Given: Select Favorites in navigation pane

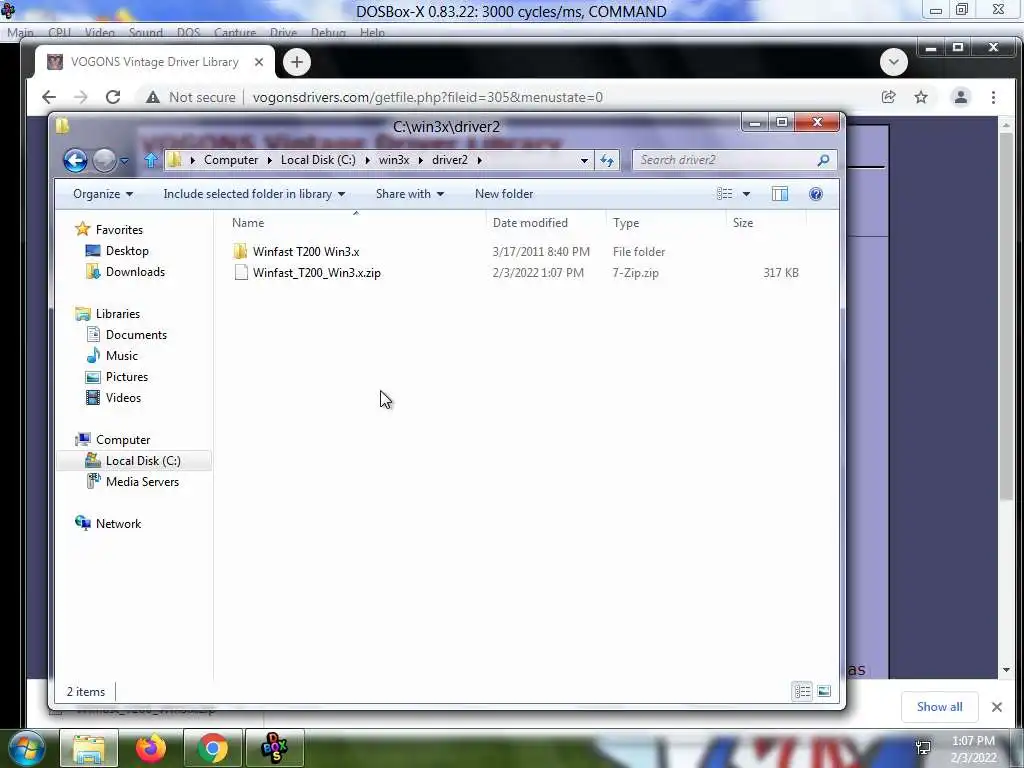Looking at the screenshot, I should click(119, 230).
